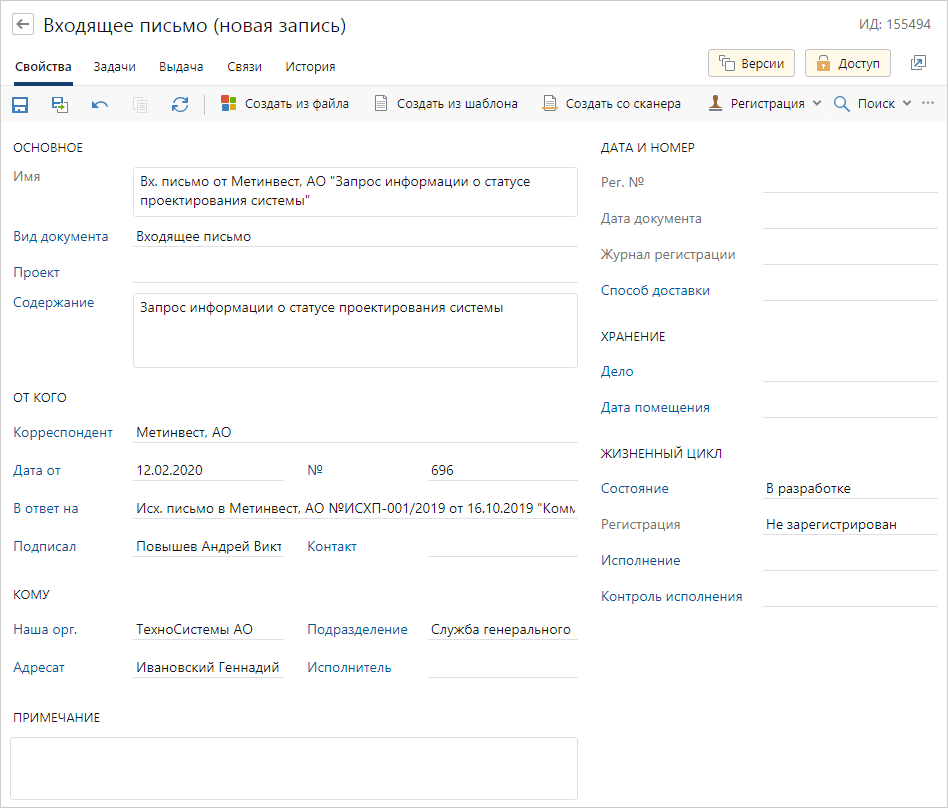
Task: Open card in new window icon
Action: coord(918,63)
